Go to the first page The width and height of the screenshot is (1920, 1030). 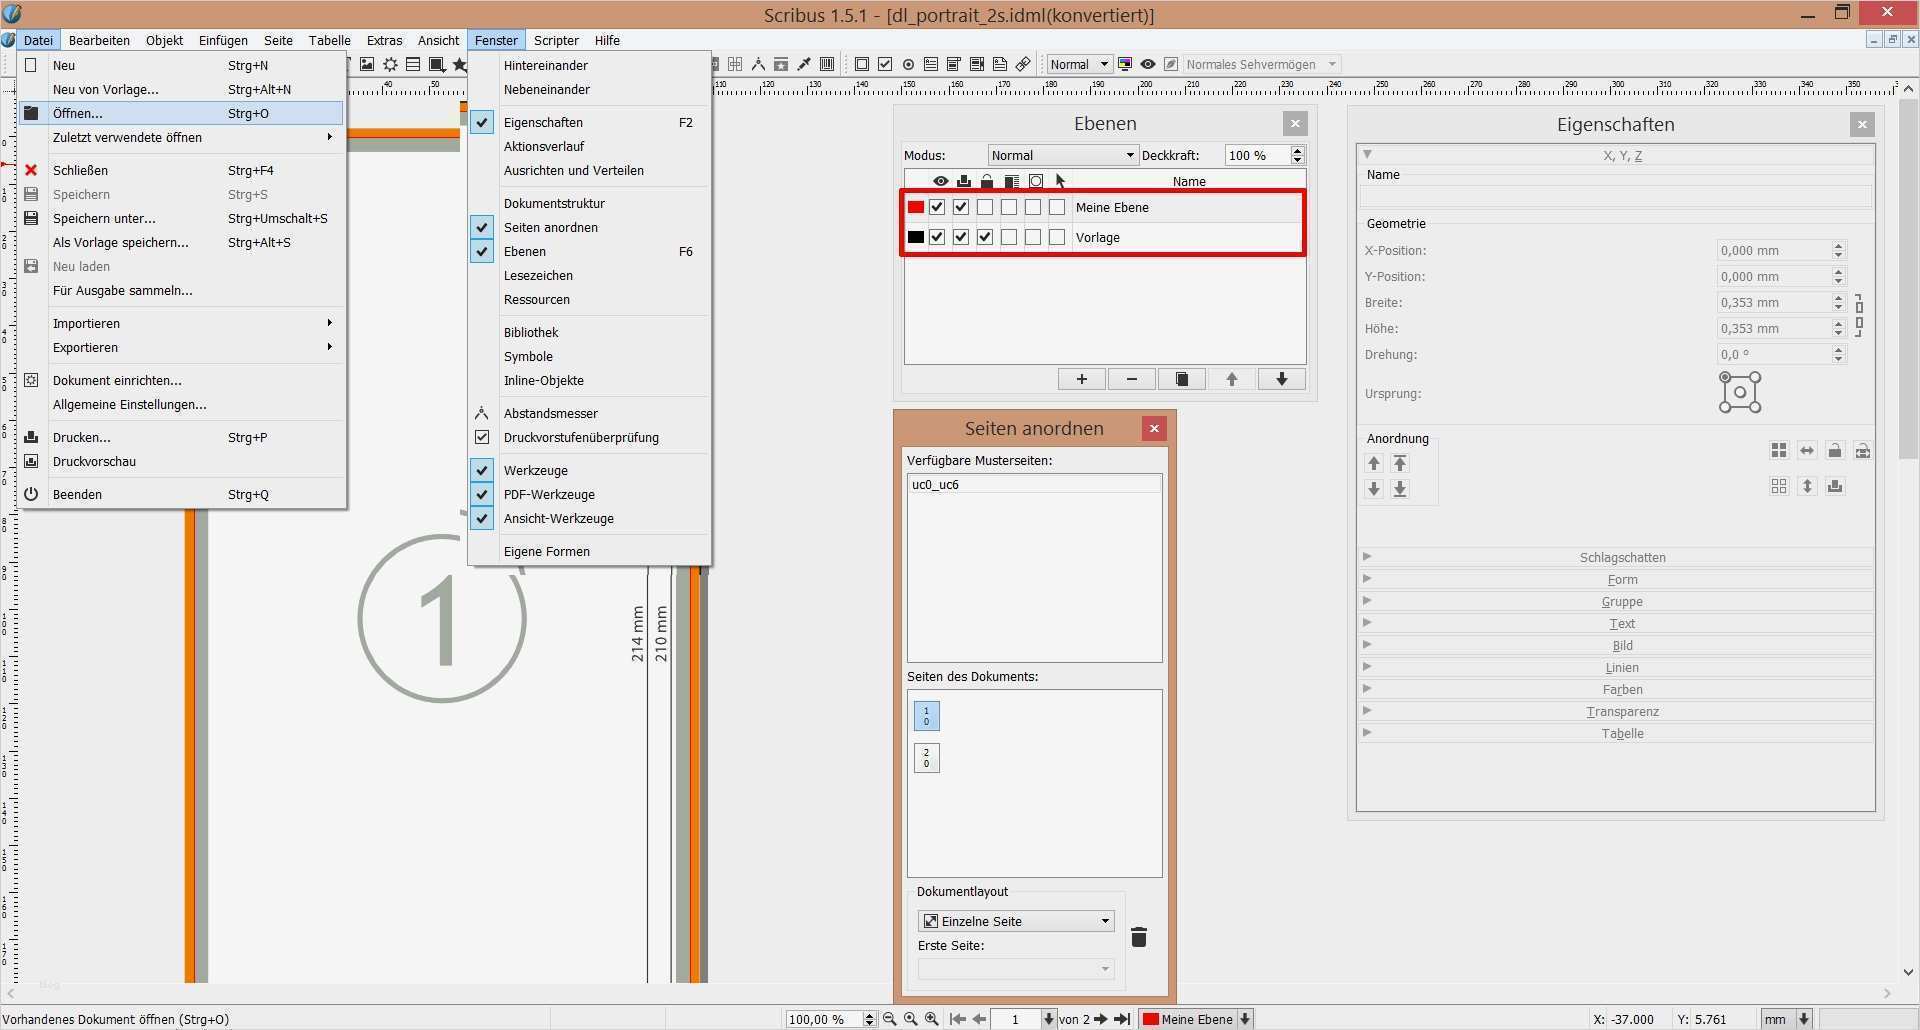[x=957, y=1019]
